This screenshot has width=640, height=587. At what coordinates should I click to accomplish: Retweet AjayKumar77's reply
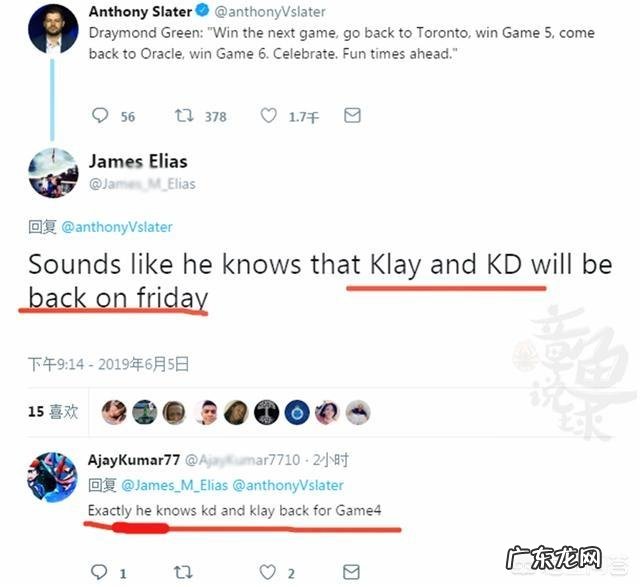(183, 572)
